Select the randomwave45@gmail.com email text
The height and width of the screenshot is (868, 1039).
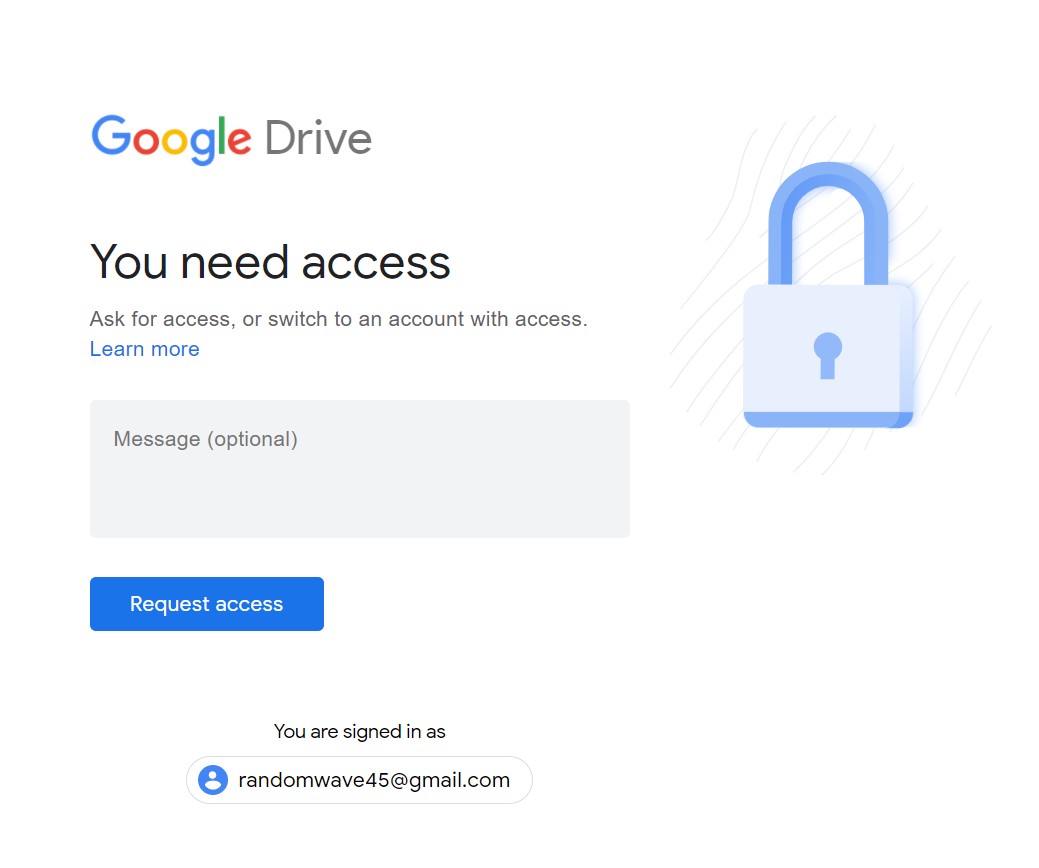[x=374, y=780]
